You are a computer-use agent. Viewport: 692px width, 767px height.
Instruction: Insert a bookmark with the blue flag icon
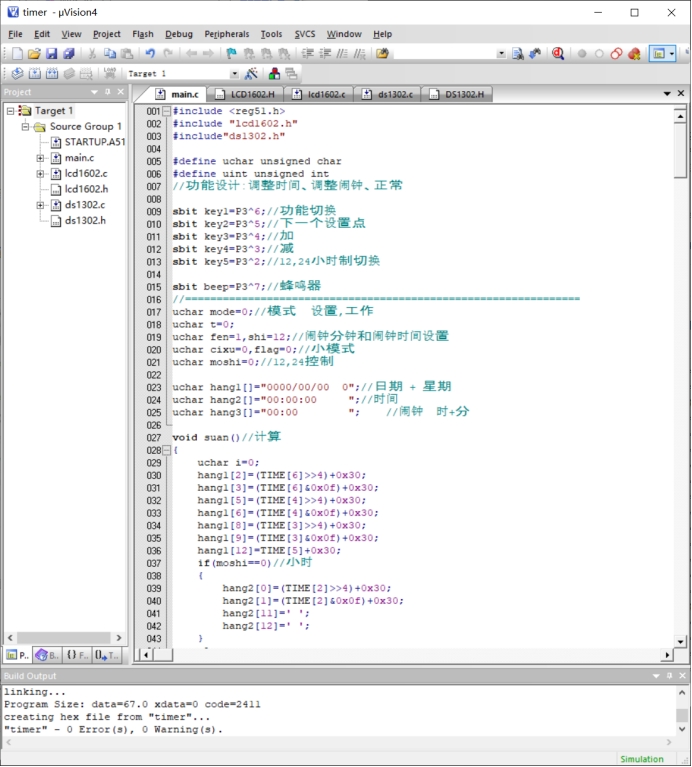click(231, 53)
